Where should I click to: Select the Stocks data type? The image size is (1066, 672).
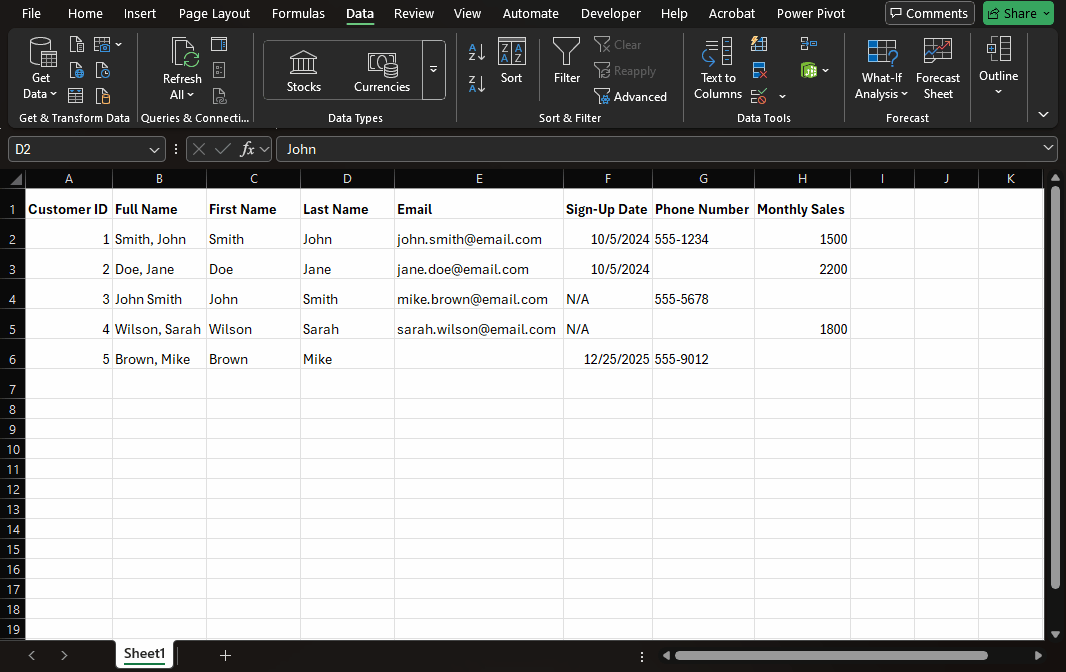(x=304, y=70)
